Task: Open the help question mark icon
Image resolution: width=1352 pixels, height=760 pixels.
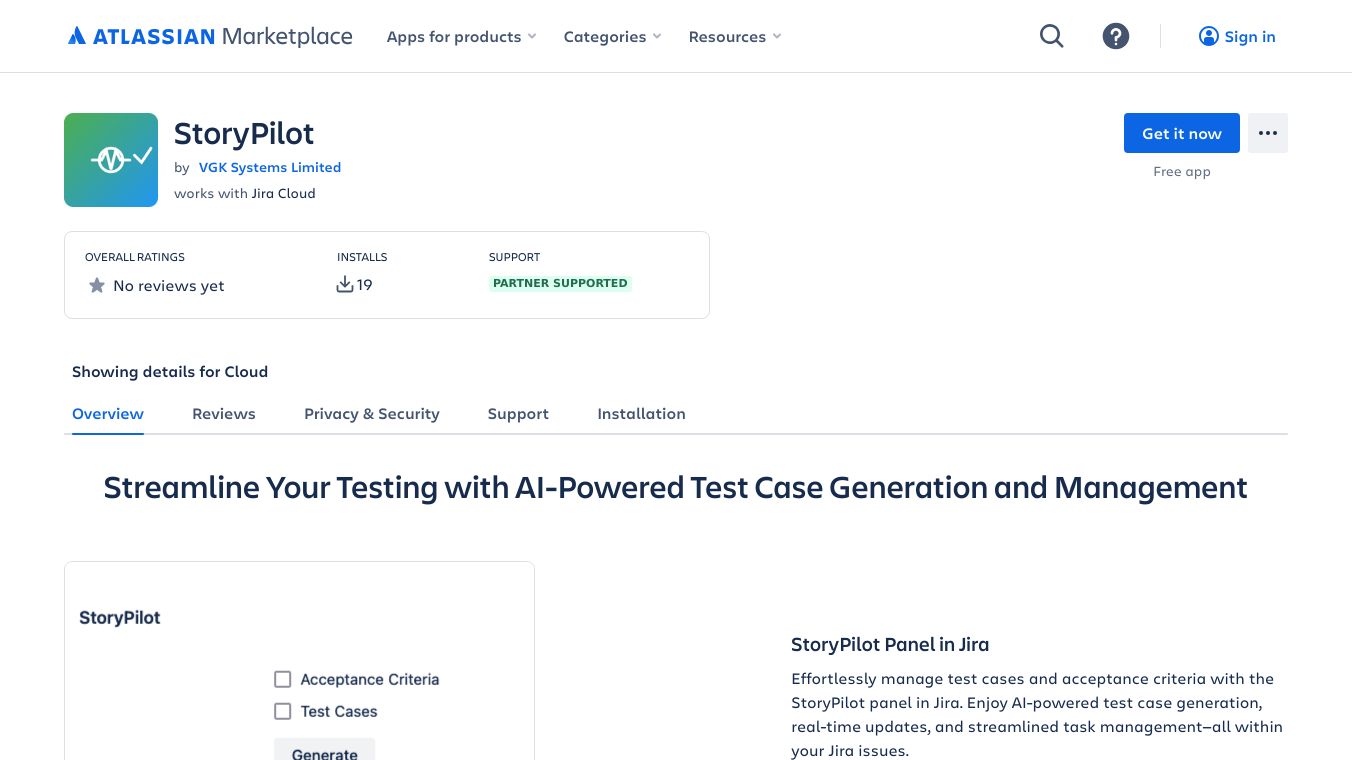Action: click(x=1116, y=37)
